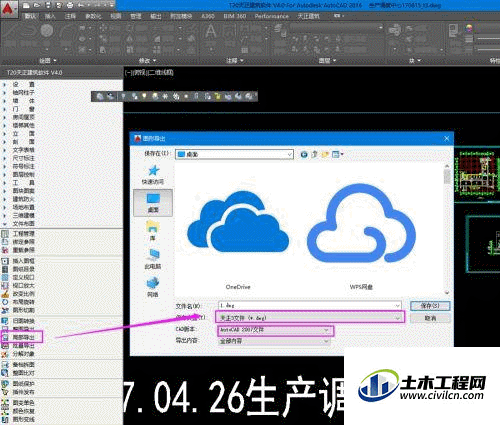Select 此电脑 in dialog places bar

[153, 259]
